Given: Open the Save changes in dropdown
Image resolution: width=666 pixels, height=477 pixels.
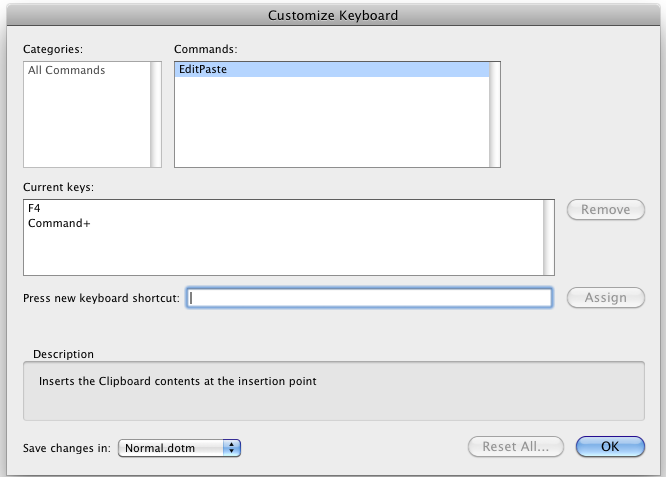Looking at the screenshot, I should point(179,448).
